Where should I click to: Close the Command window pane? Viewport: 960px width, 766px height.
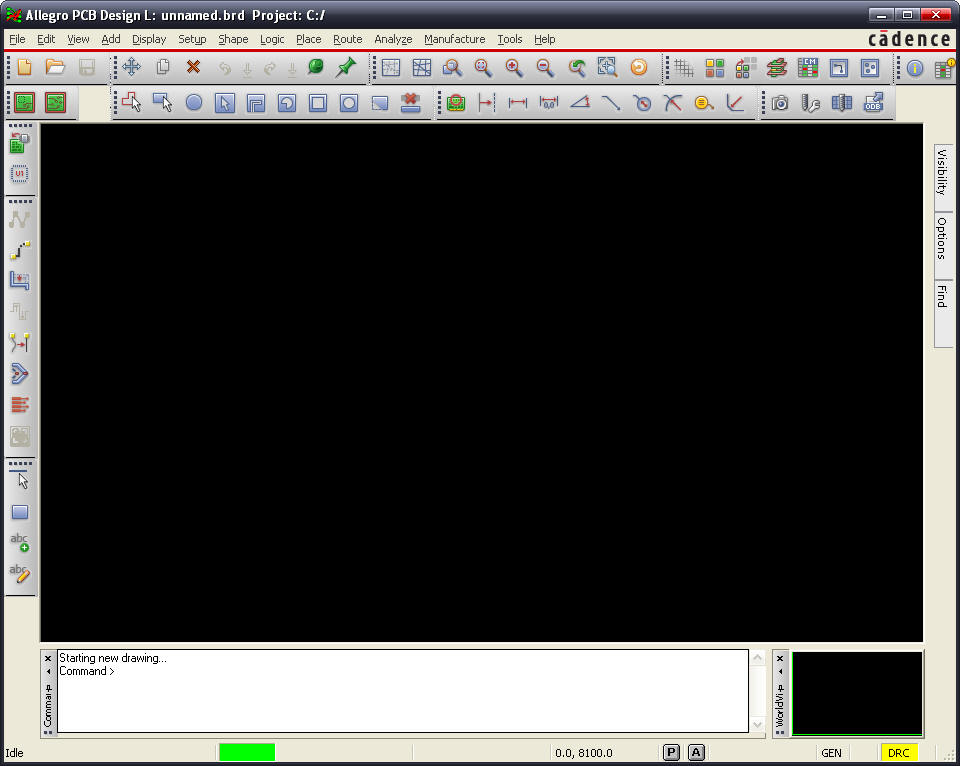(x=48, y=659)
